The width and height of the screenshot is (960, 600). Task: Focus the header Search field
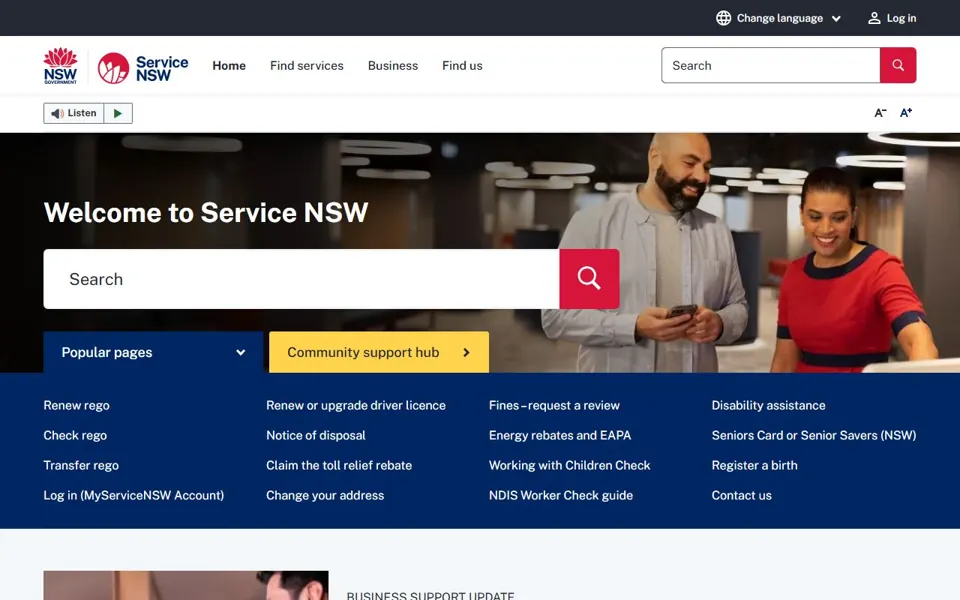click(770, 65)
